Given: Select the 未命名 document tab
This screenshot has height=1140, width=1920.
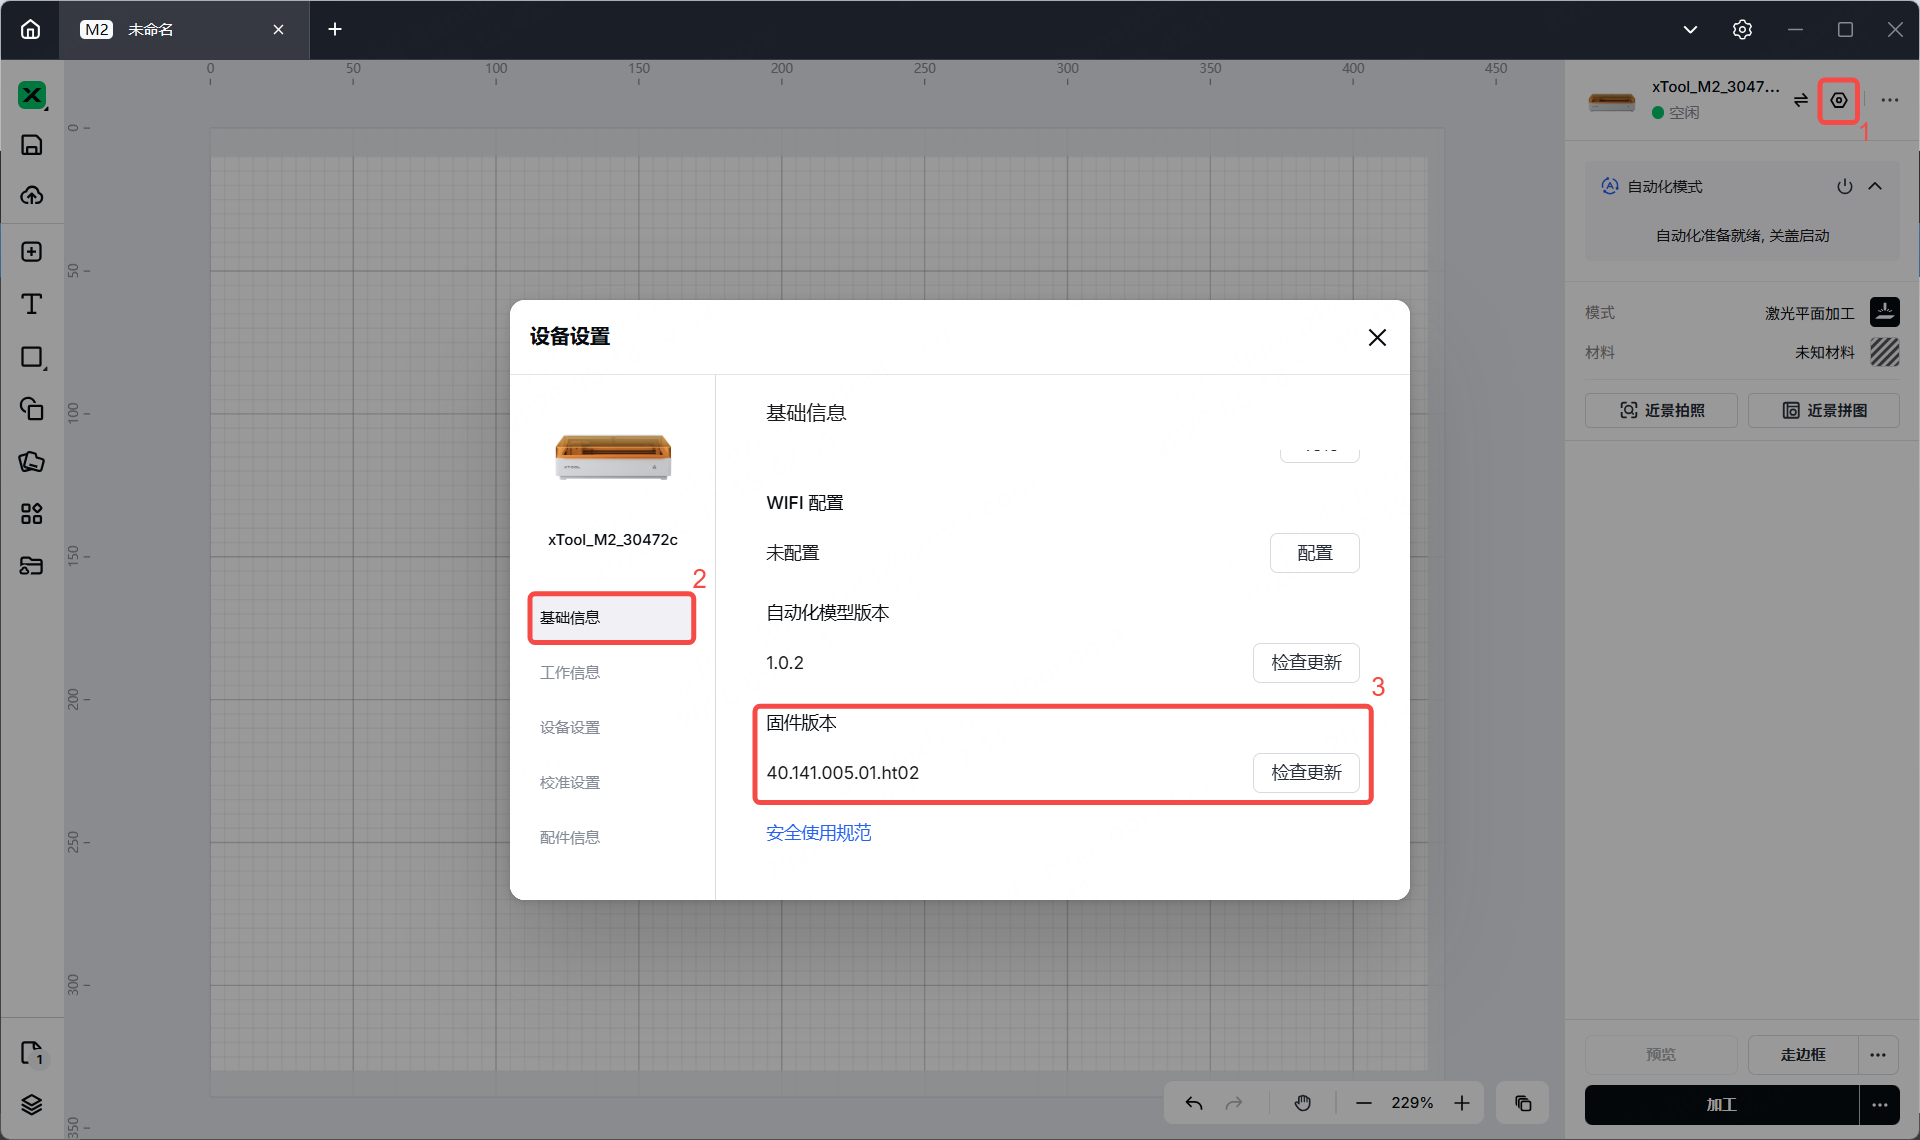Looking at the screenshot, I should tap(184, 30).
